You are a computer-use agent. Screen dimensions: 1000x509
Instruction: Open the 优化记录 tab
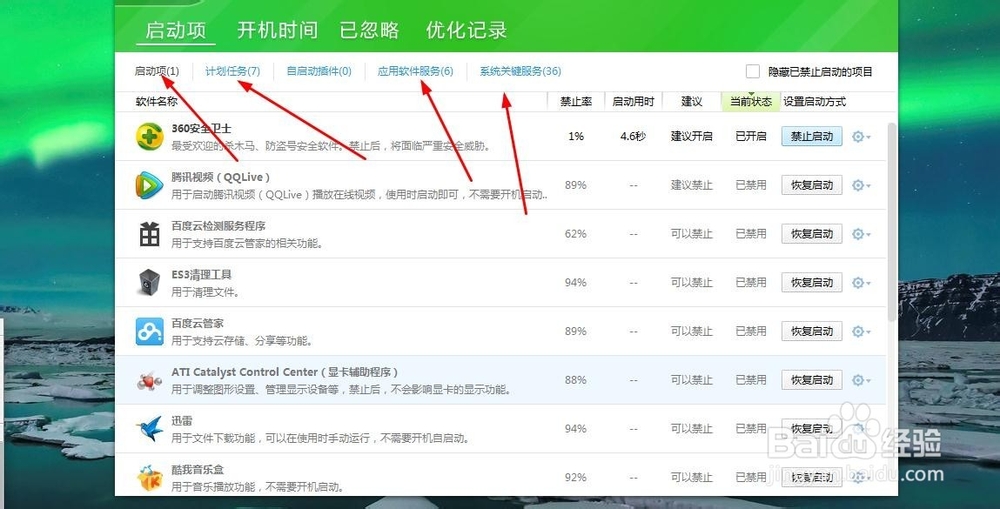point(466,30)
